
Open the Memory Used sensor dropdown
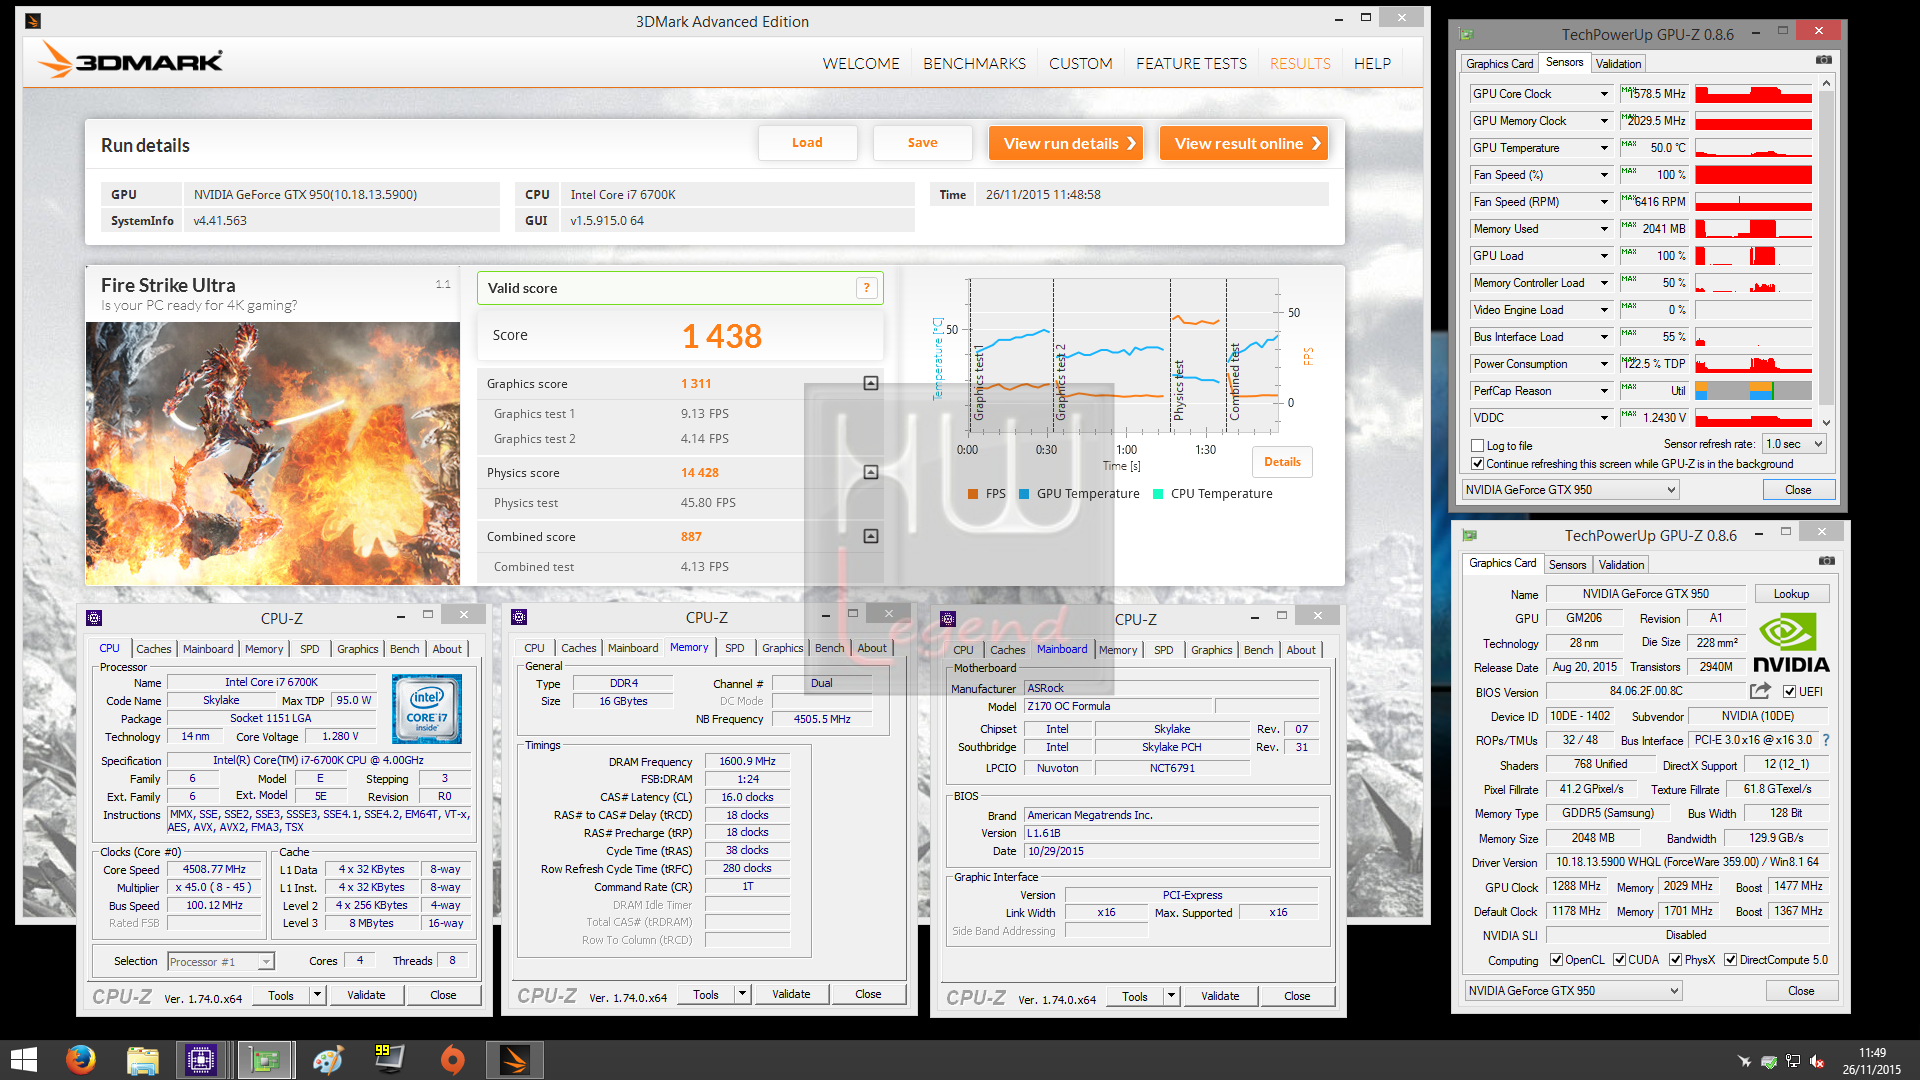coord(1604,229)
